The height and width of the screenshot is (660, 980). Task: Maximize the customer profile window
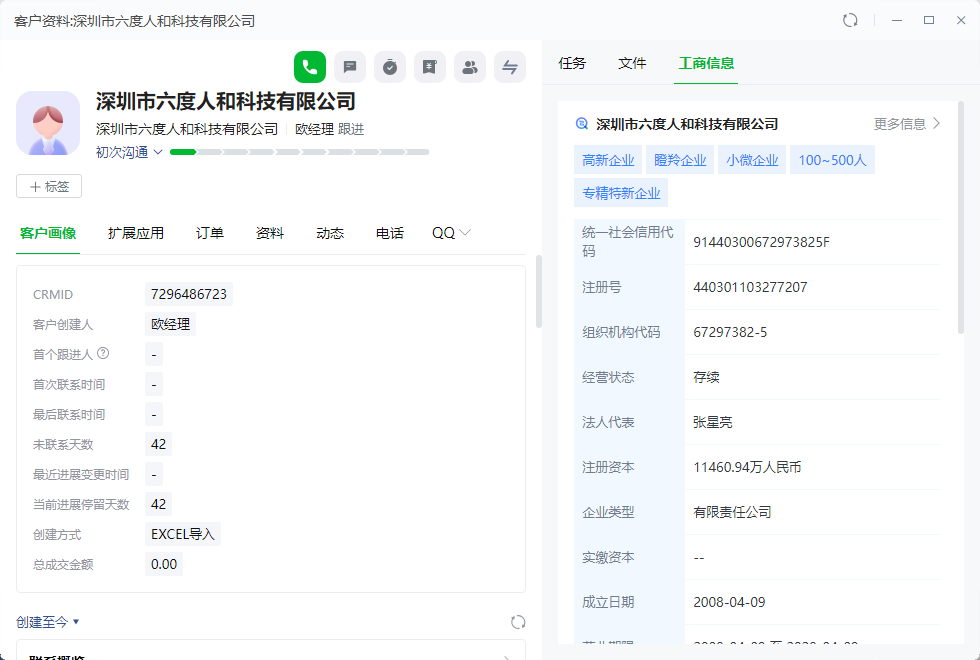[929, 20]
